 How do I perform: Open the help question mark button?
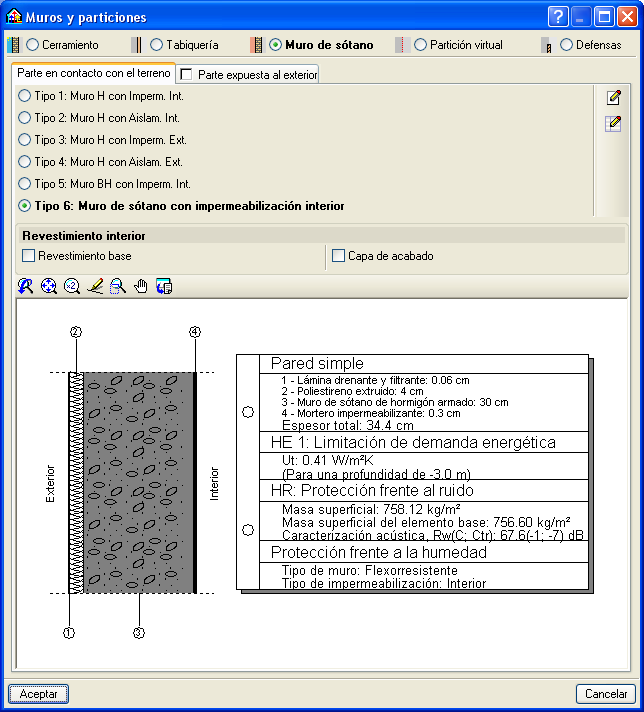558,17
